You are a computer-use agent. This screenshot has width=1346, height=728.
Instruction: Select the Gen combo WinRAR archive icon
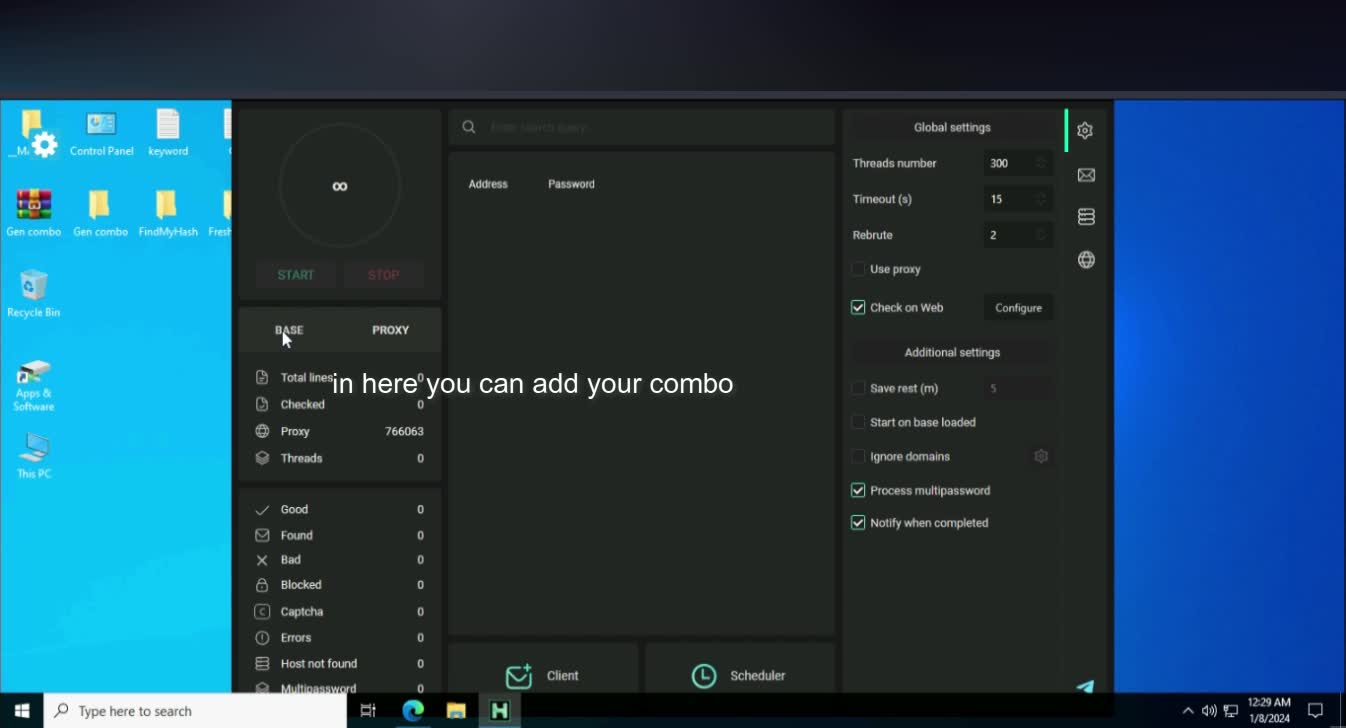pyautogui.click(x=34, y=214)
